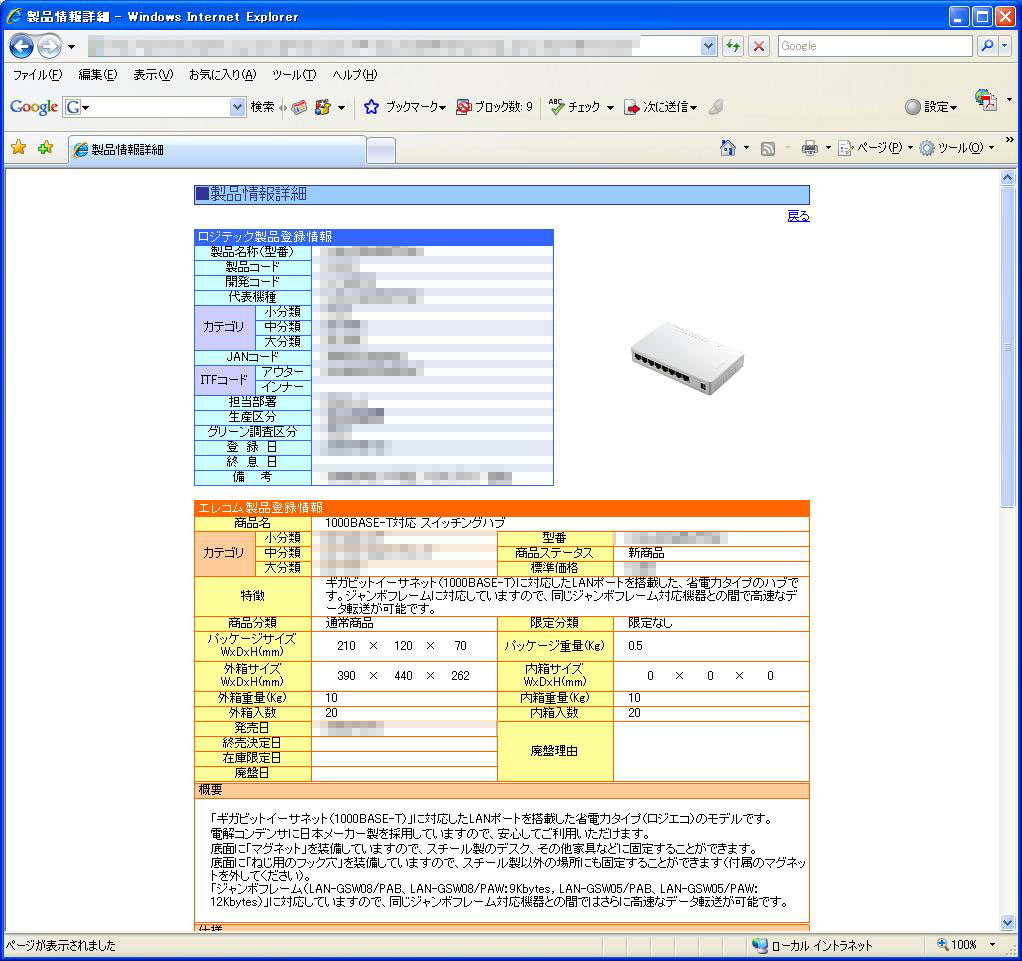Click the Internet Explorer icon in title bar

[x=14, y=16]
